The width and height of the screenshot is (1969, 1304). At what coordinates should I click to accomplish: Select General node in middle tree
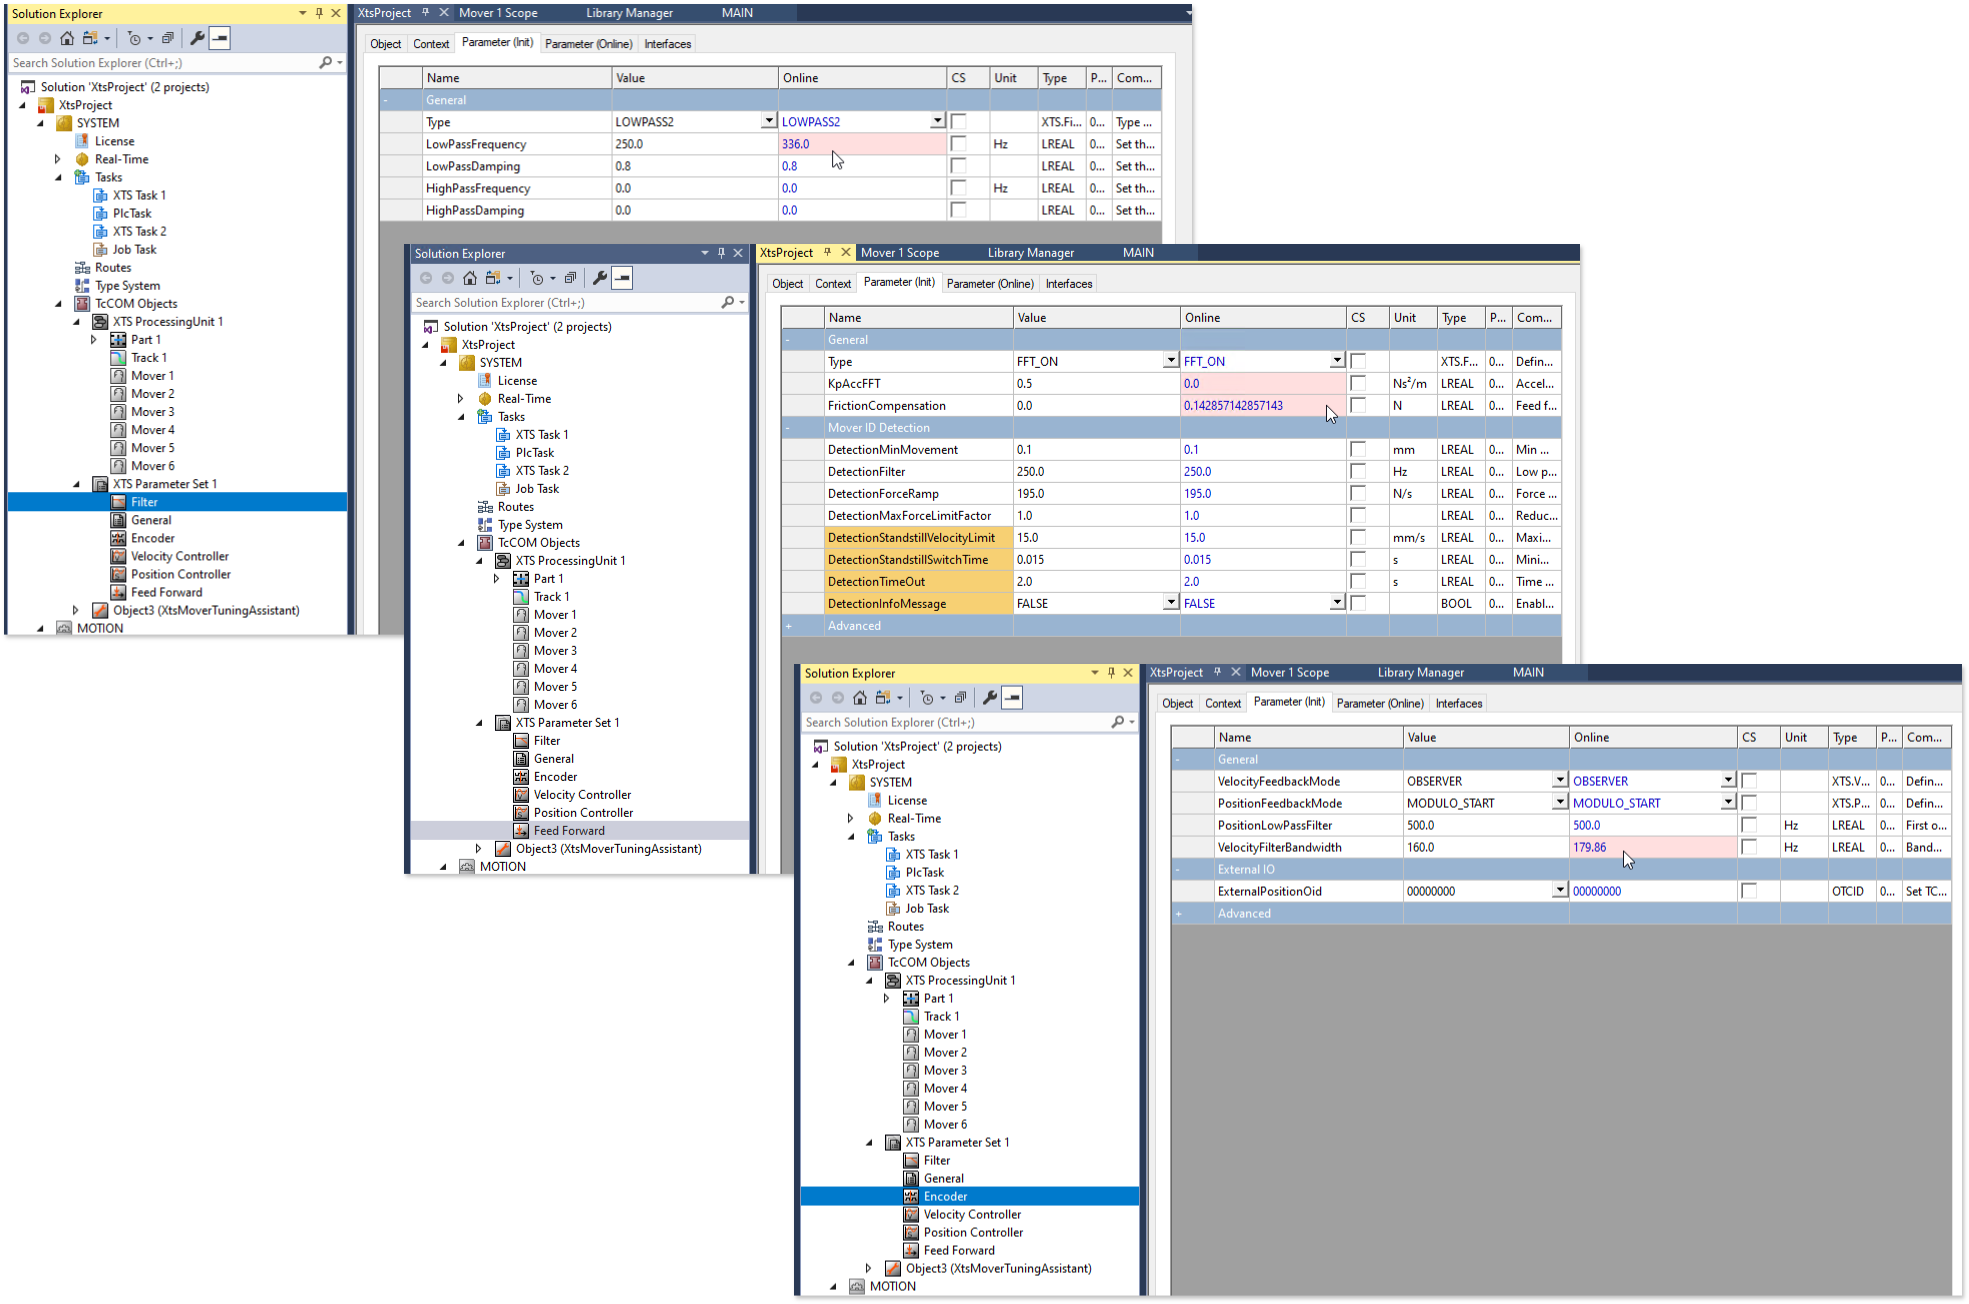click(553, 759)
